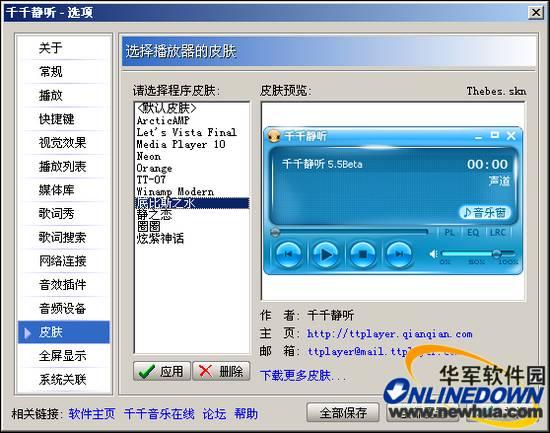Screen dimensions: 550x433
Task: Select the 皮肤 category in the sidebar
Action: [x=63, y=332]
